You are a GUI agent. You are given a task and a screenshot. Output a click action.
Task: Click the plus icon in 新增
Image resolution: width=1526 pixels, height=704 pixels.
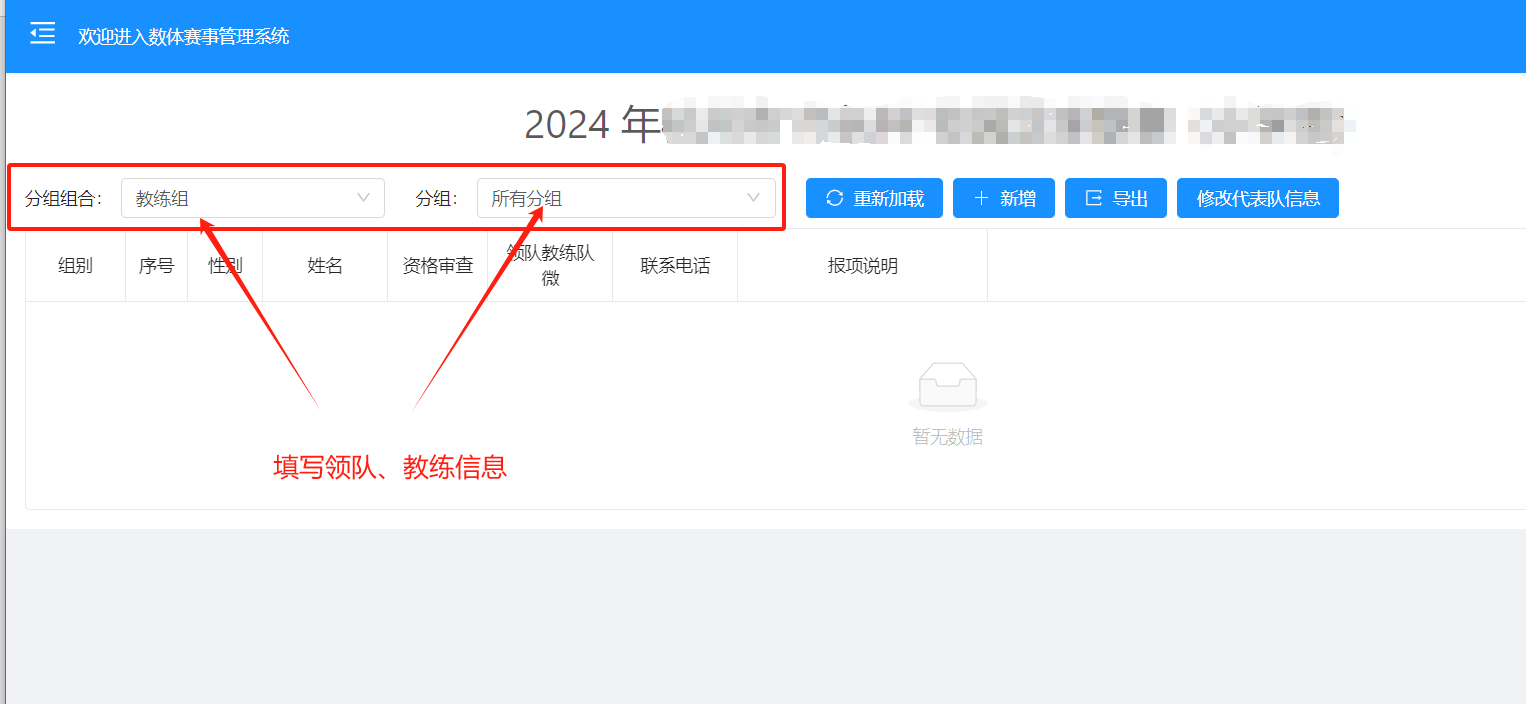[981, 198]
